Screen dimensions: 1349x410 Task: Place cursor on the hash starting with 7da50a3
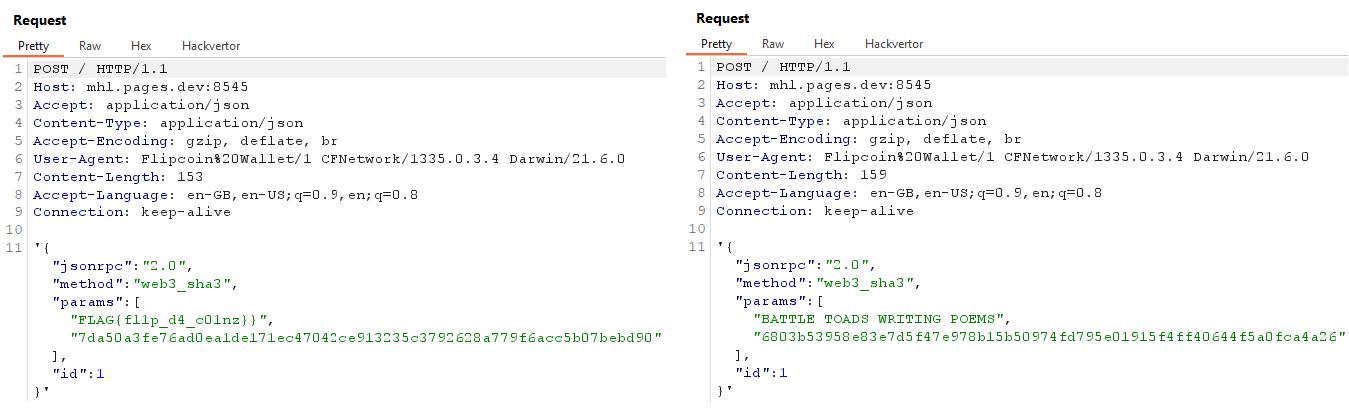(366, 337)
